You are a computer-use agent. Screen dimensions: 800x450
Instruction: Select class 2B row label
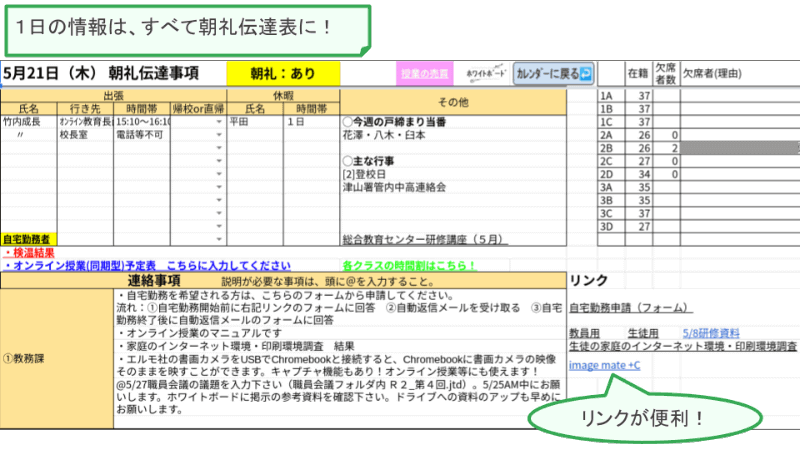pyautogui.click(x=611, y=148)
